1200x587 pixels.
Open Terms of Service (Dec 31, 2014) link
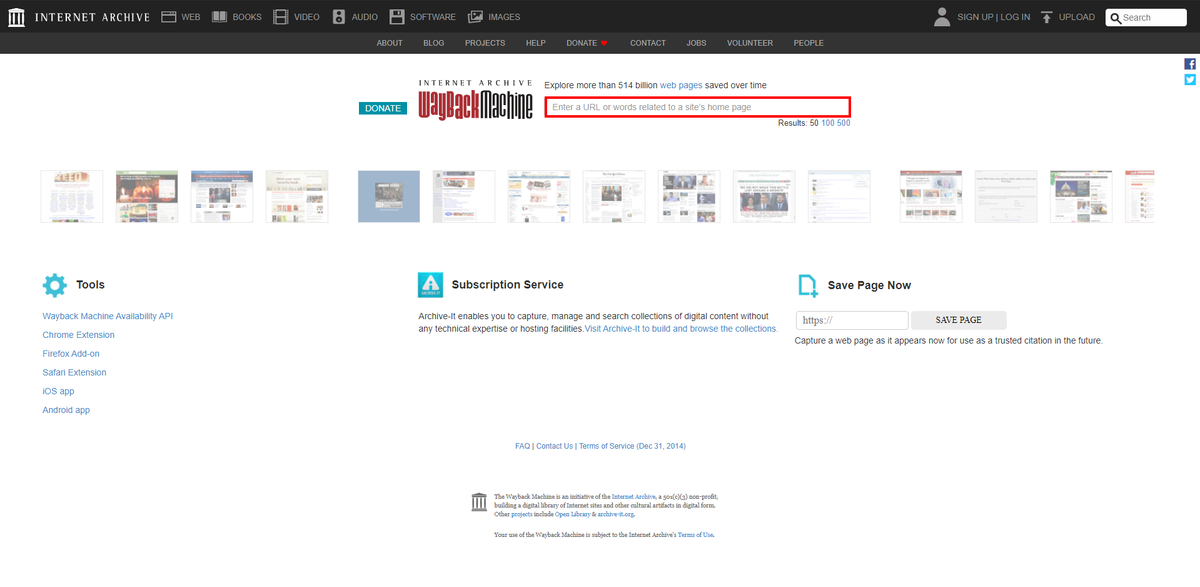point(632,446)
